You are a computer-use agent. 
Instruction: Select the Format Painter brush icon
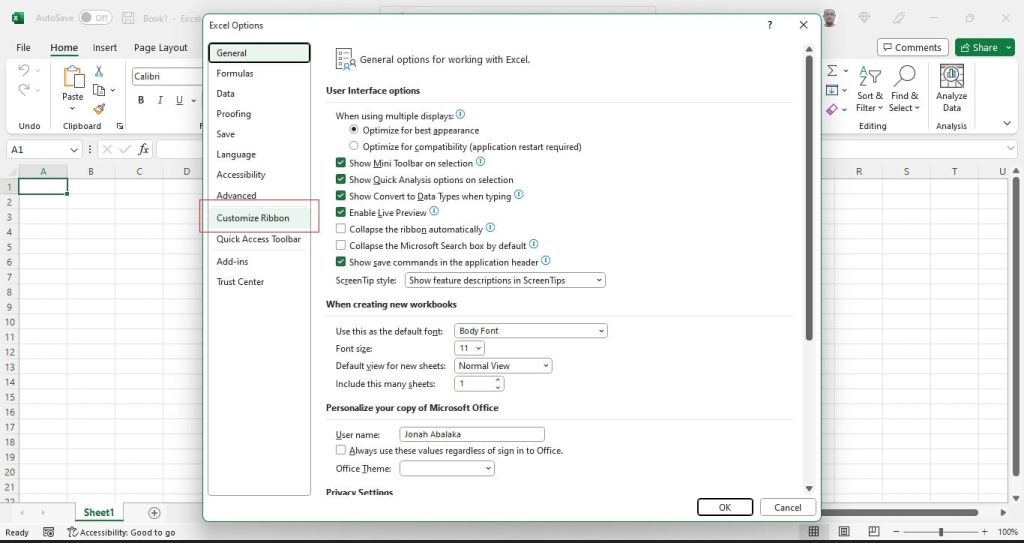click(x=99, y=109)
